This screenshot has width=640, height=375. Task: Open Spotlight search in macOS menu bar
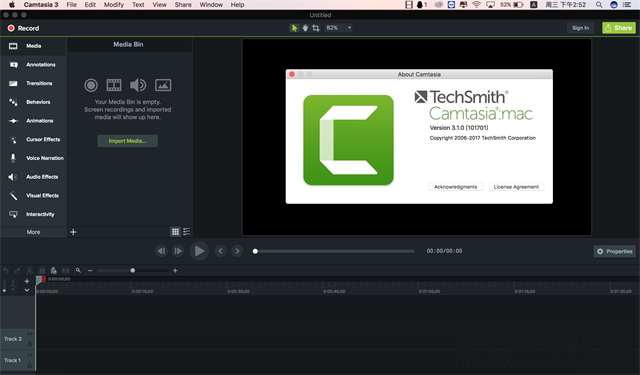coord(599,5)
